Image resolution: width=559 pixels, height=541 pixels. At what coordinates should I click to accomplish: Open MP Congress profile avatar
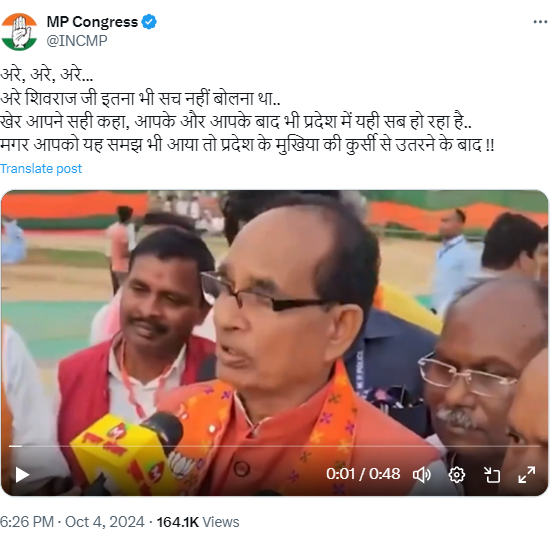(x=19, y=32)
